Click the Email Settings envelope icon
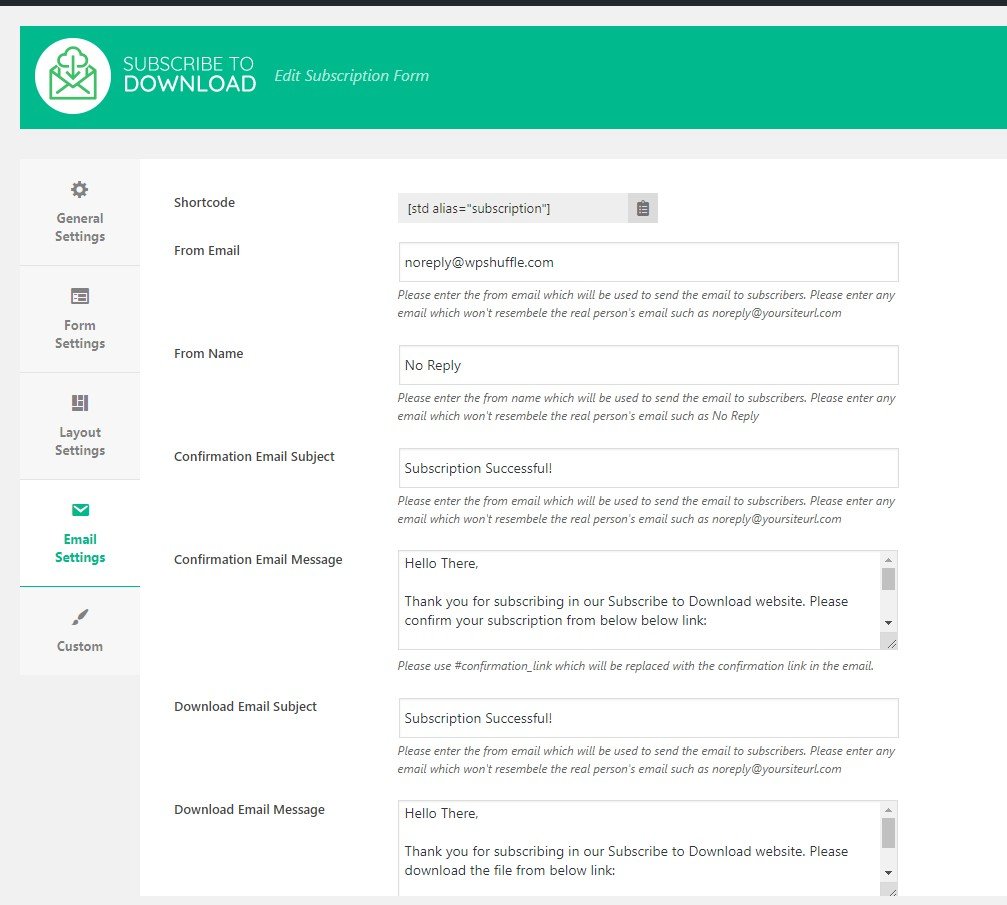1007x905 pixels. click(x=80, y=510)
